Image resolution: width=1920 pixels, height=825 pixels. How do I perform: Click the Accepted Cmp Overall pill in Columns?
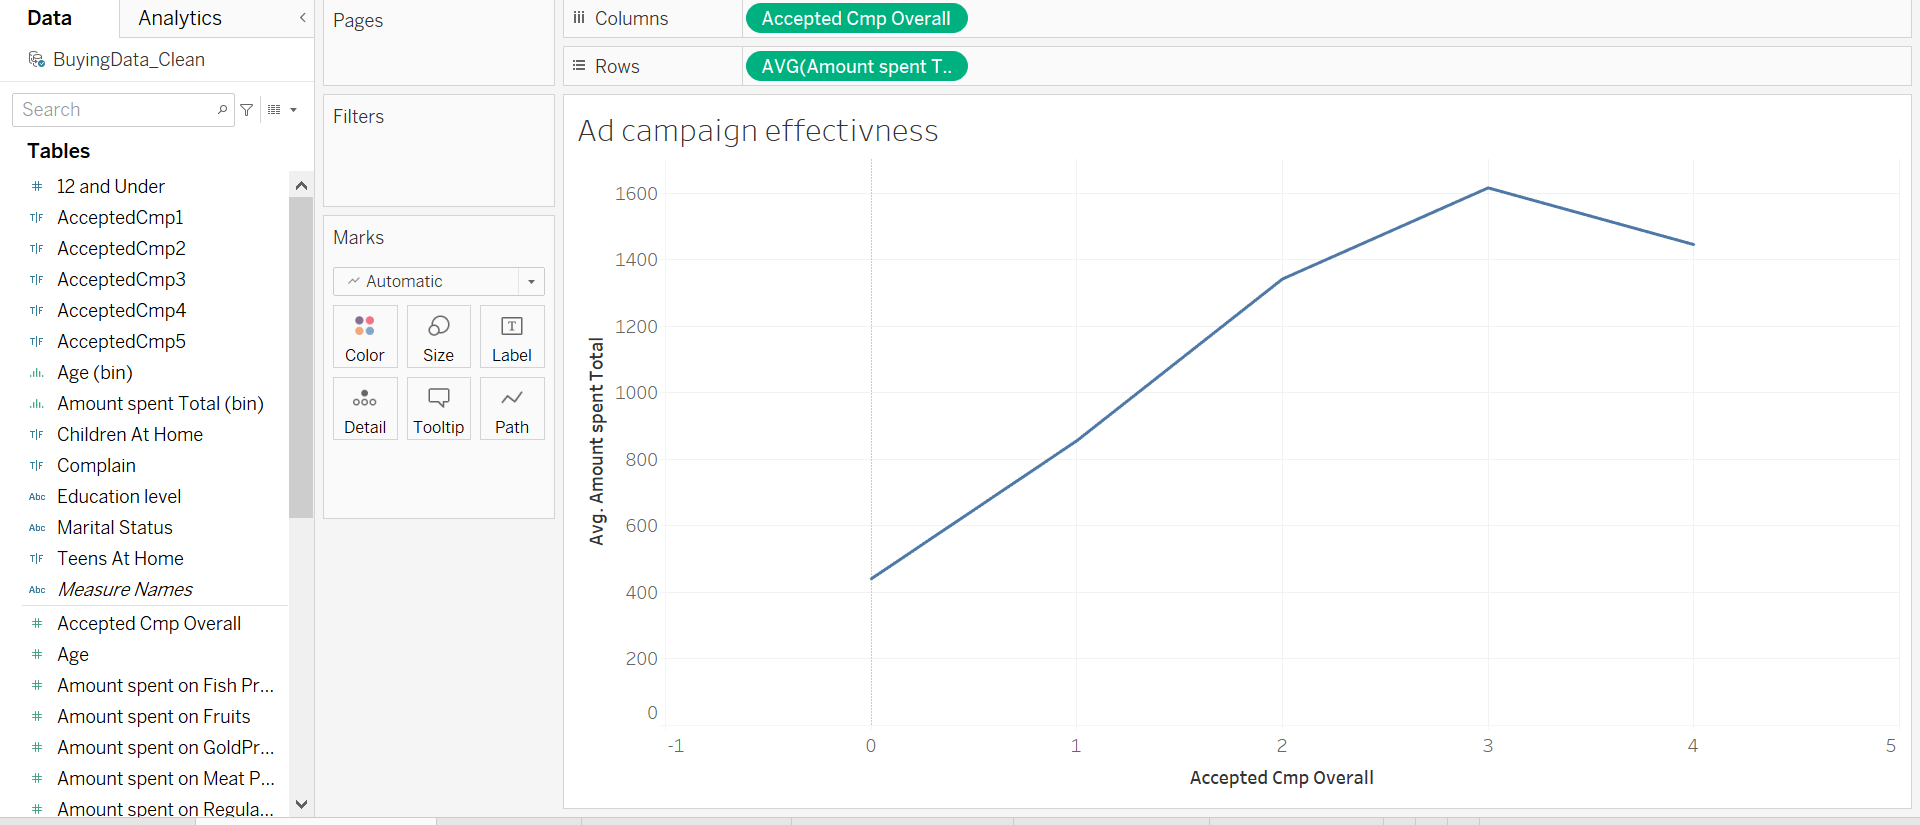[x=856, y=18]
